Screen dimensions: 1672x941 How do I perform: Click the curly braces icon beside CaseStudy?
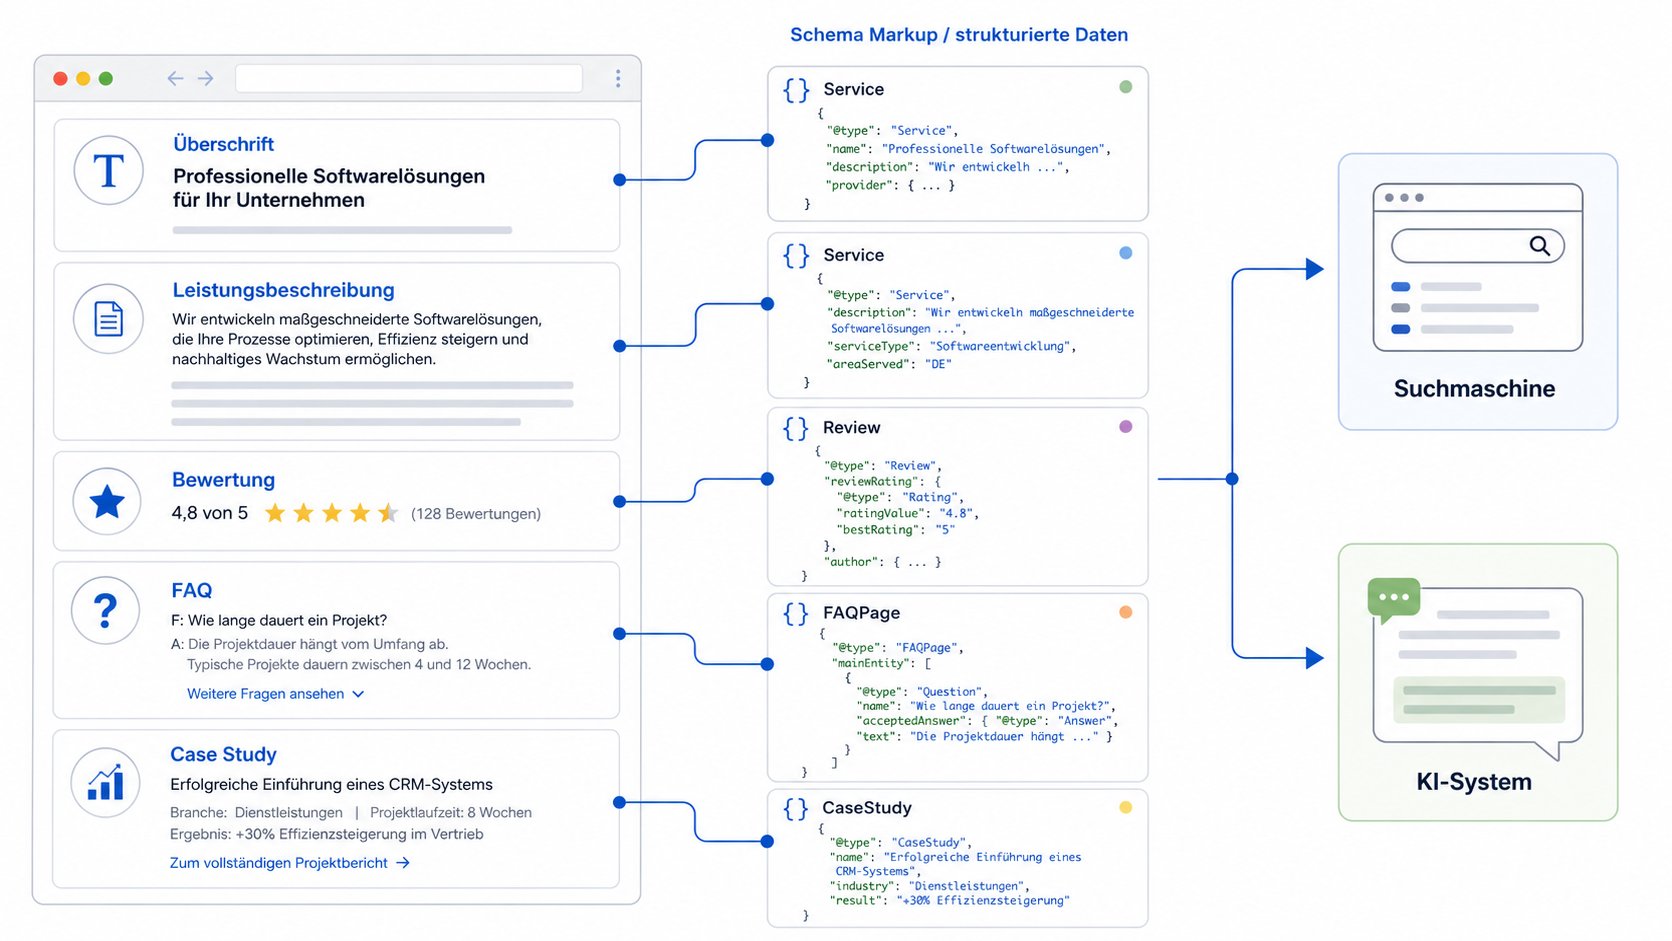tap(796, 808)
